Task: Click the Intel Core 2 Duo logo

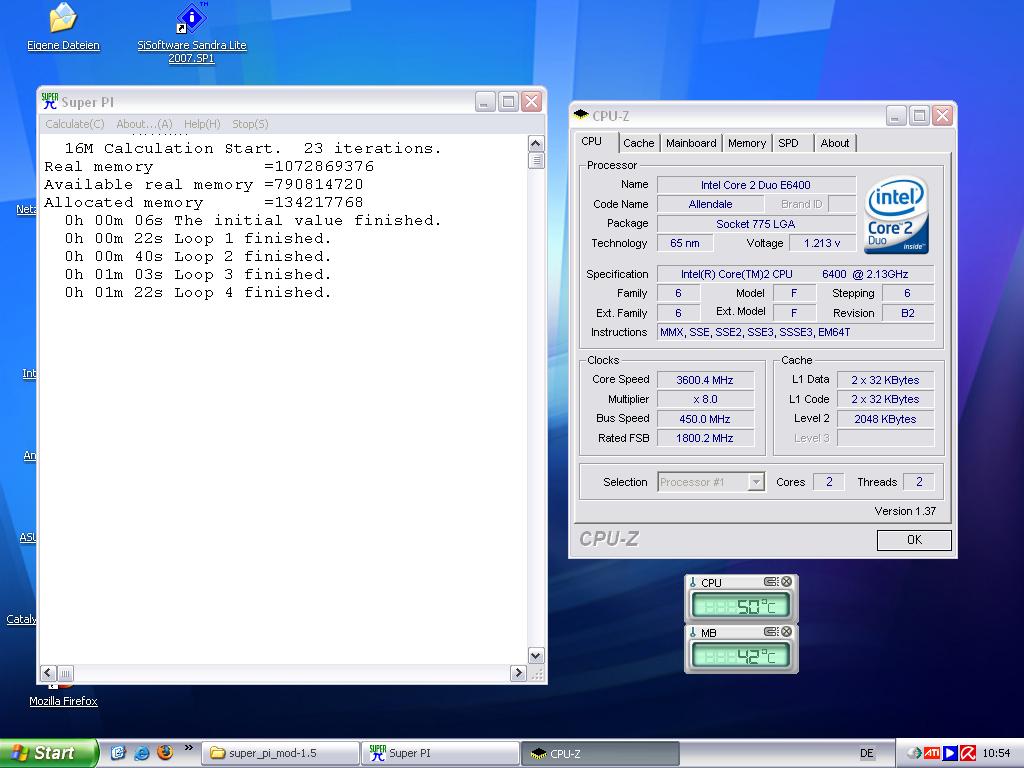Action: coord(896,215)
